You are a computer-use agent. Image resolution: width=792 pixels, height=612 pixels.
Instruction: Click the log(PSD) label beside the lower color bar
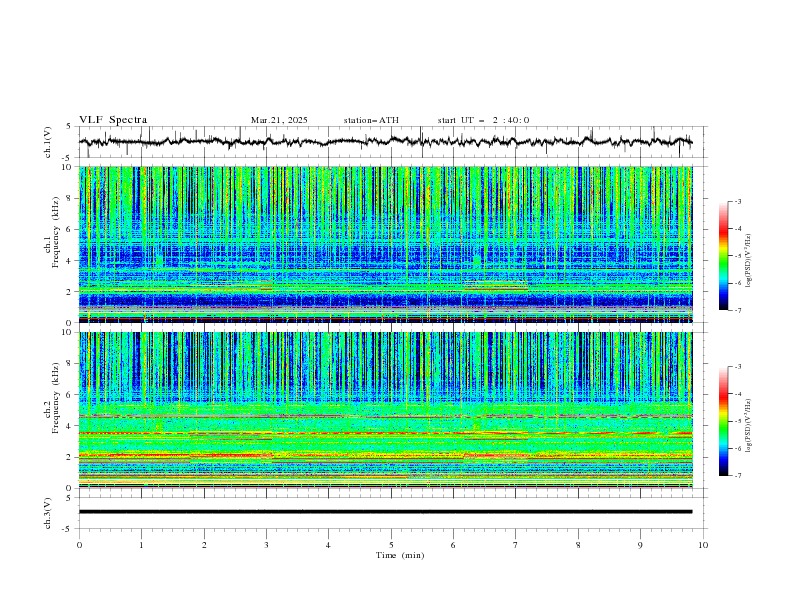click(748, 425)
